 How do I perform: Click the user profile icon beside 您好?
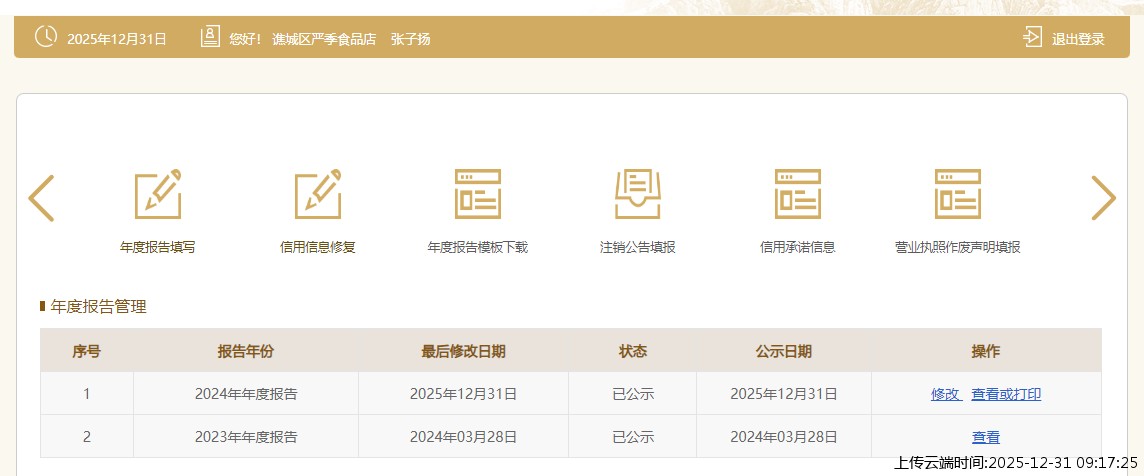(210, 38)
